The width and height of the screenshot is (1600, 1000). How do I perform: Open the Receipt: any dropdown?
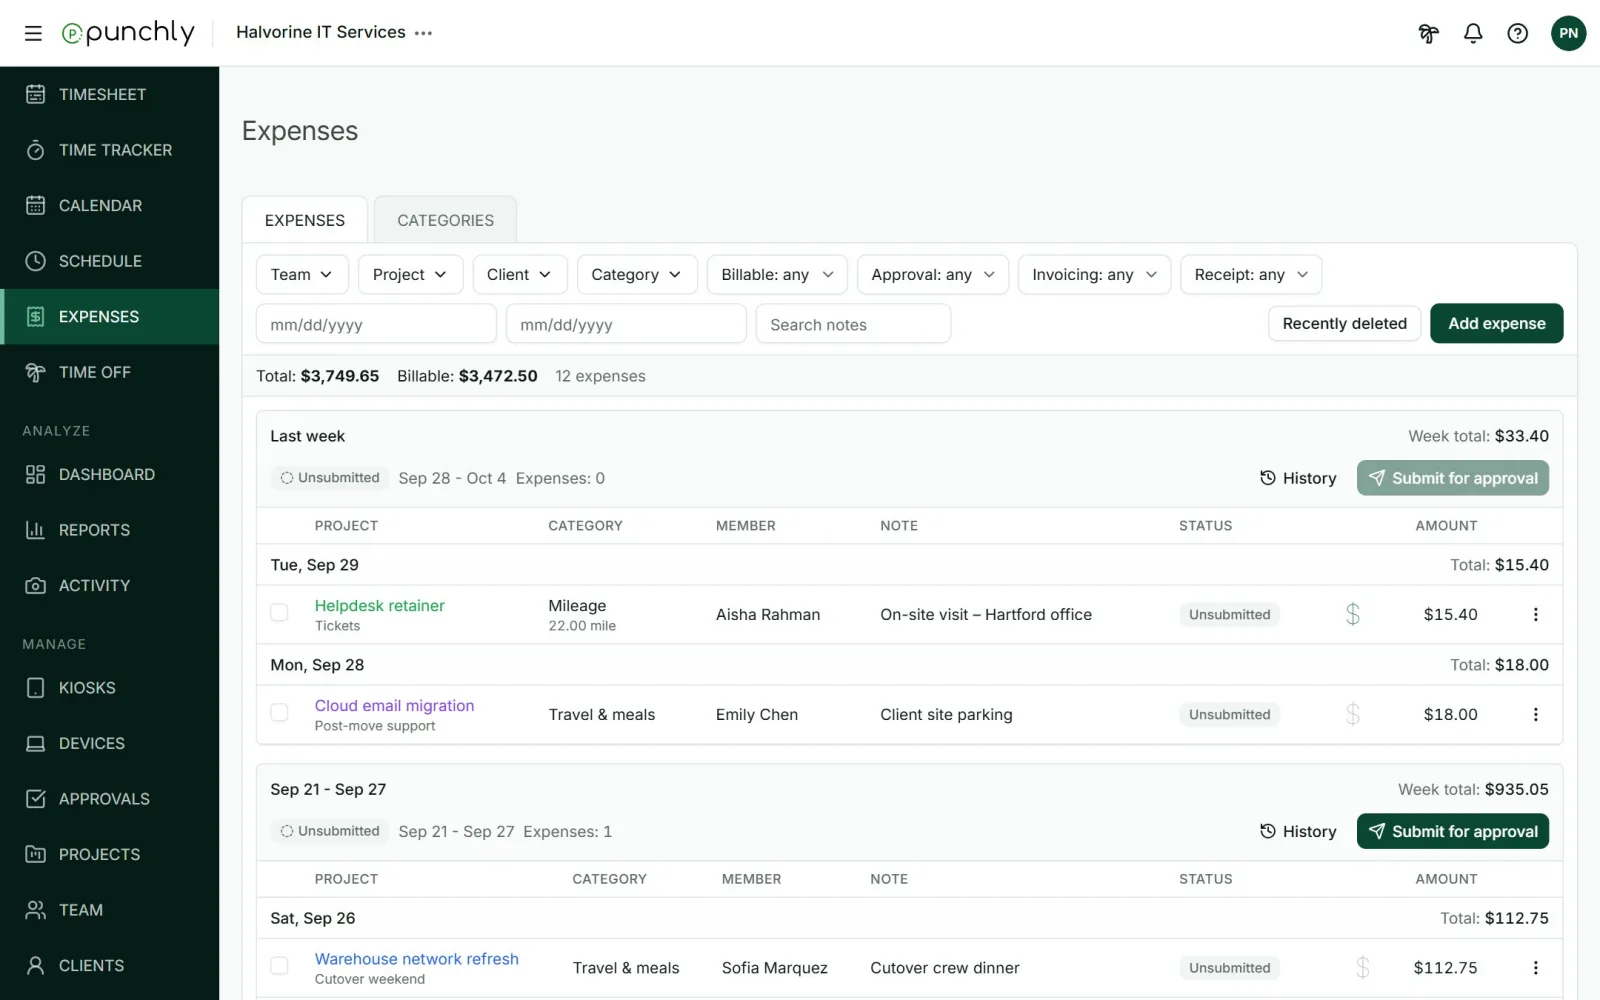click(1251, 274)
